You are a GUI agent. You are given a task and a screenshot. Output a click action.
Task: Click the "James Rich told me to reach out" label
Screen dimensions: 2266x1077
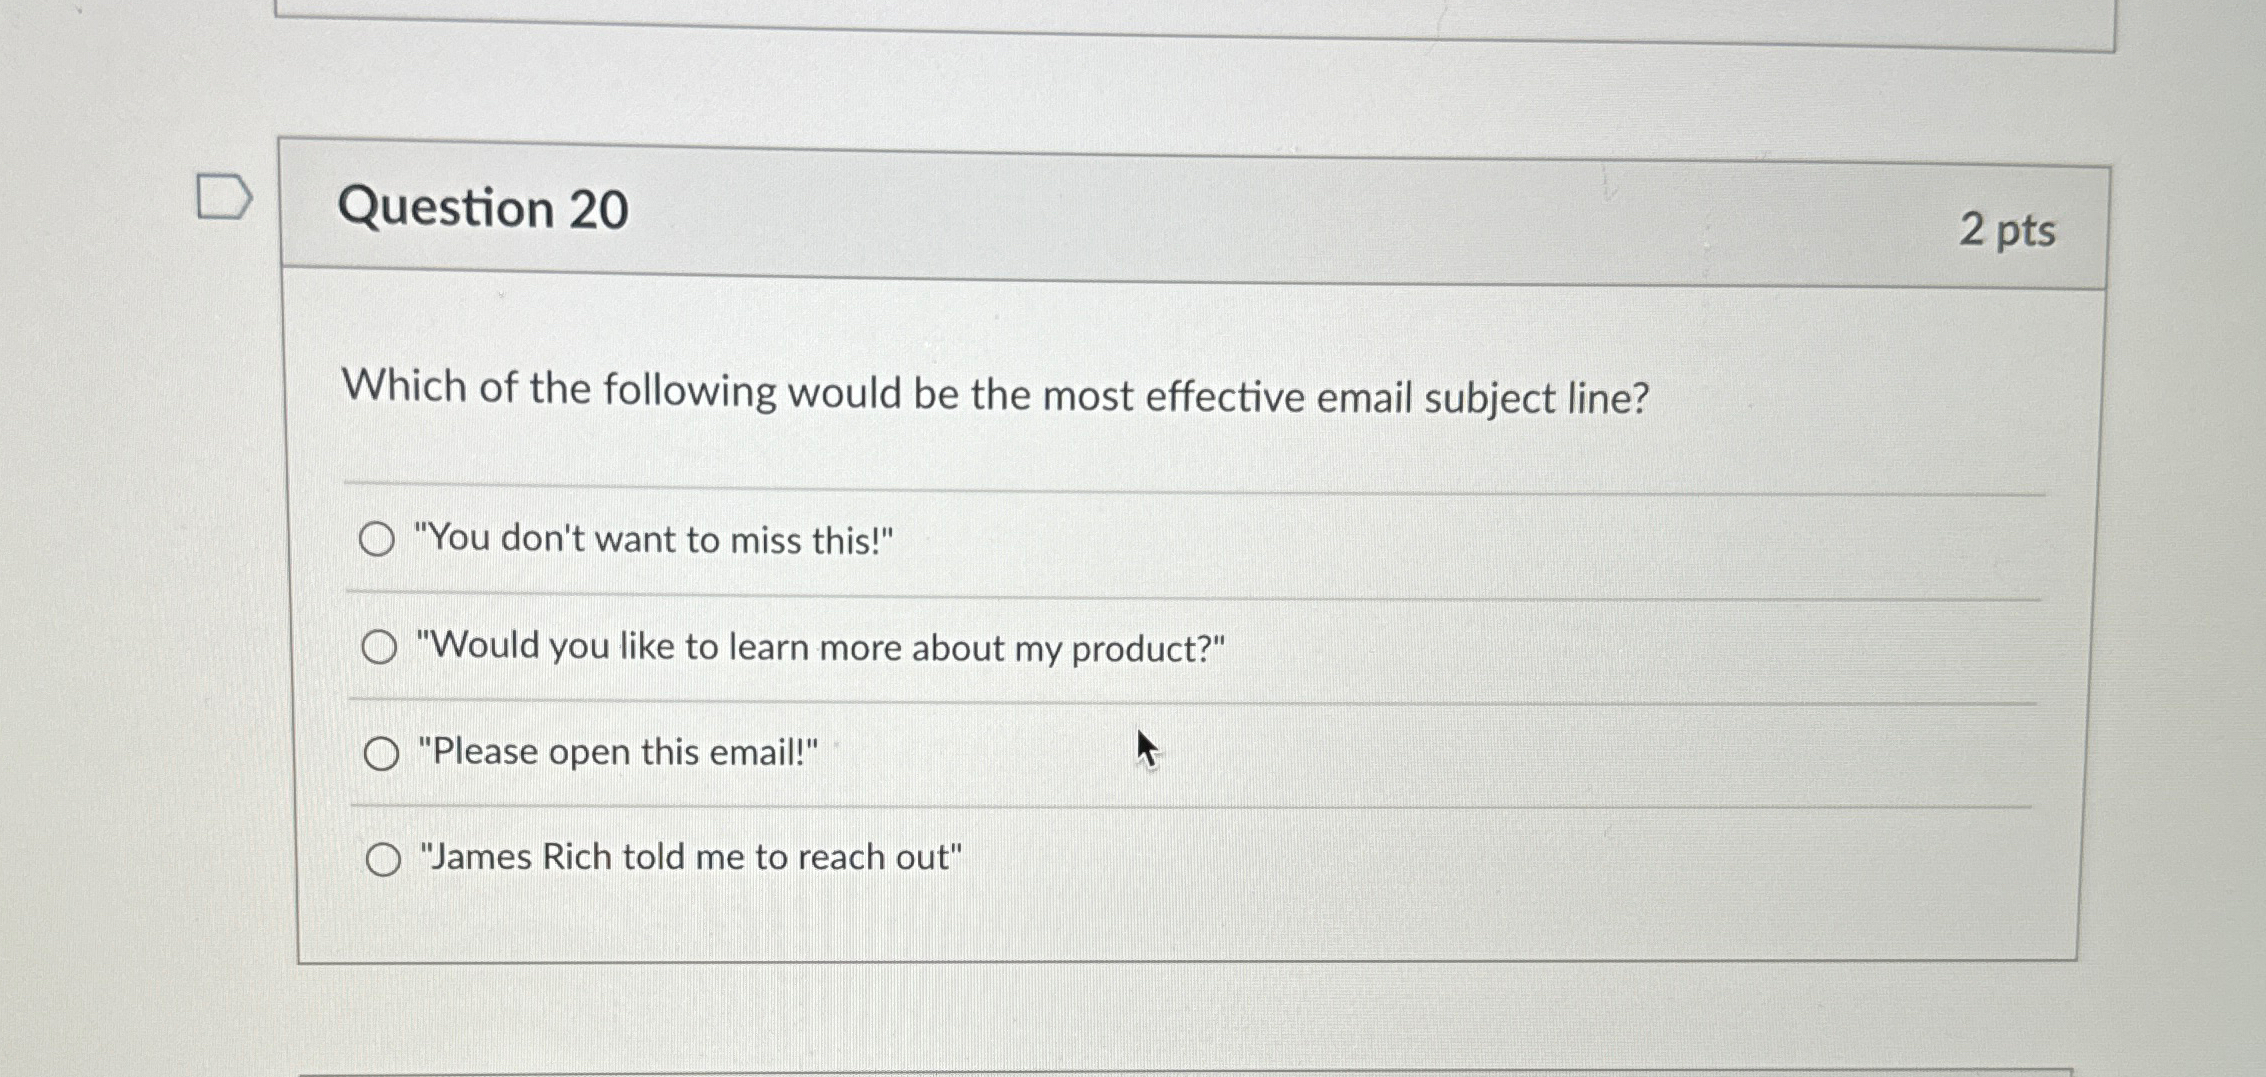[690, 858]
